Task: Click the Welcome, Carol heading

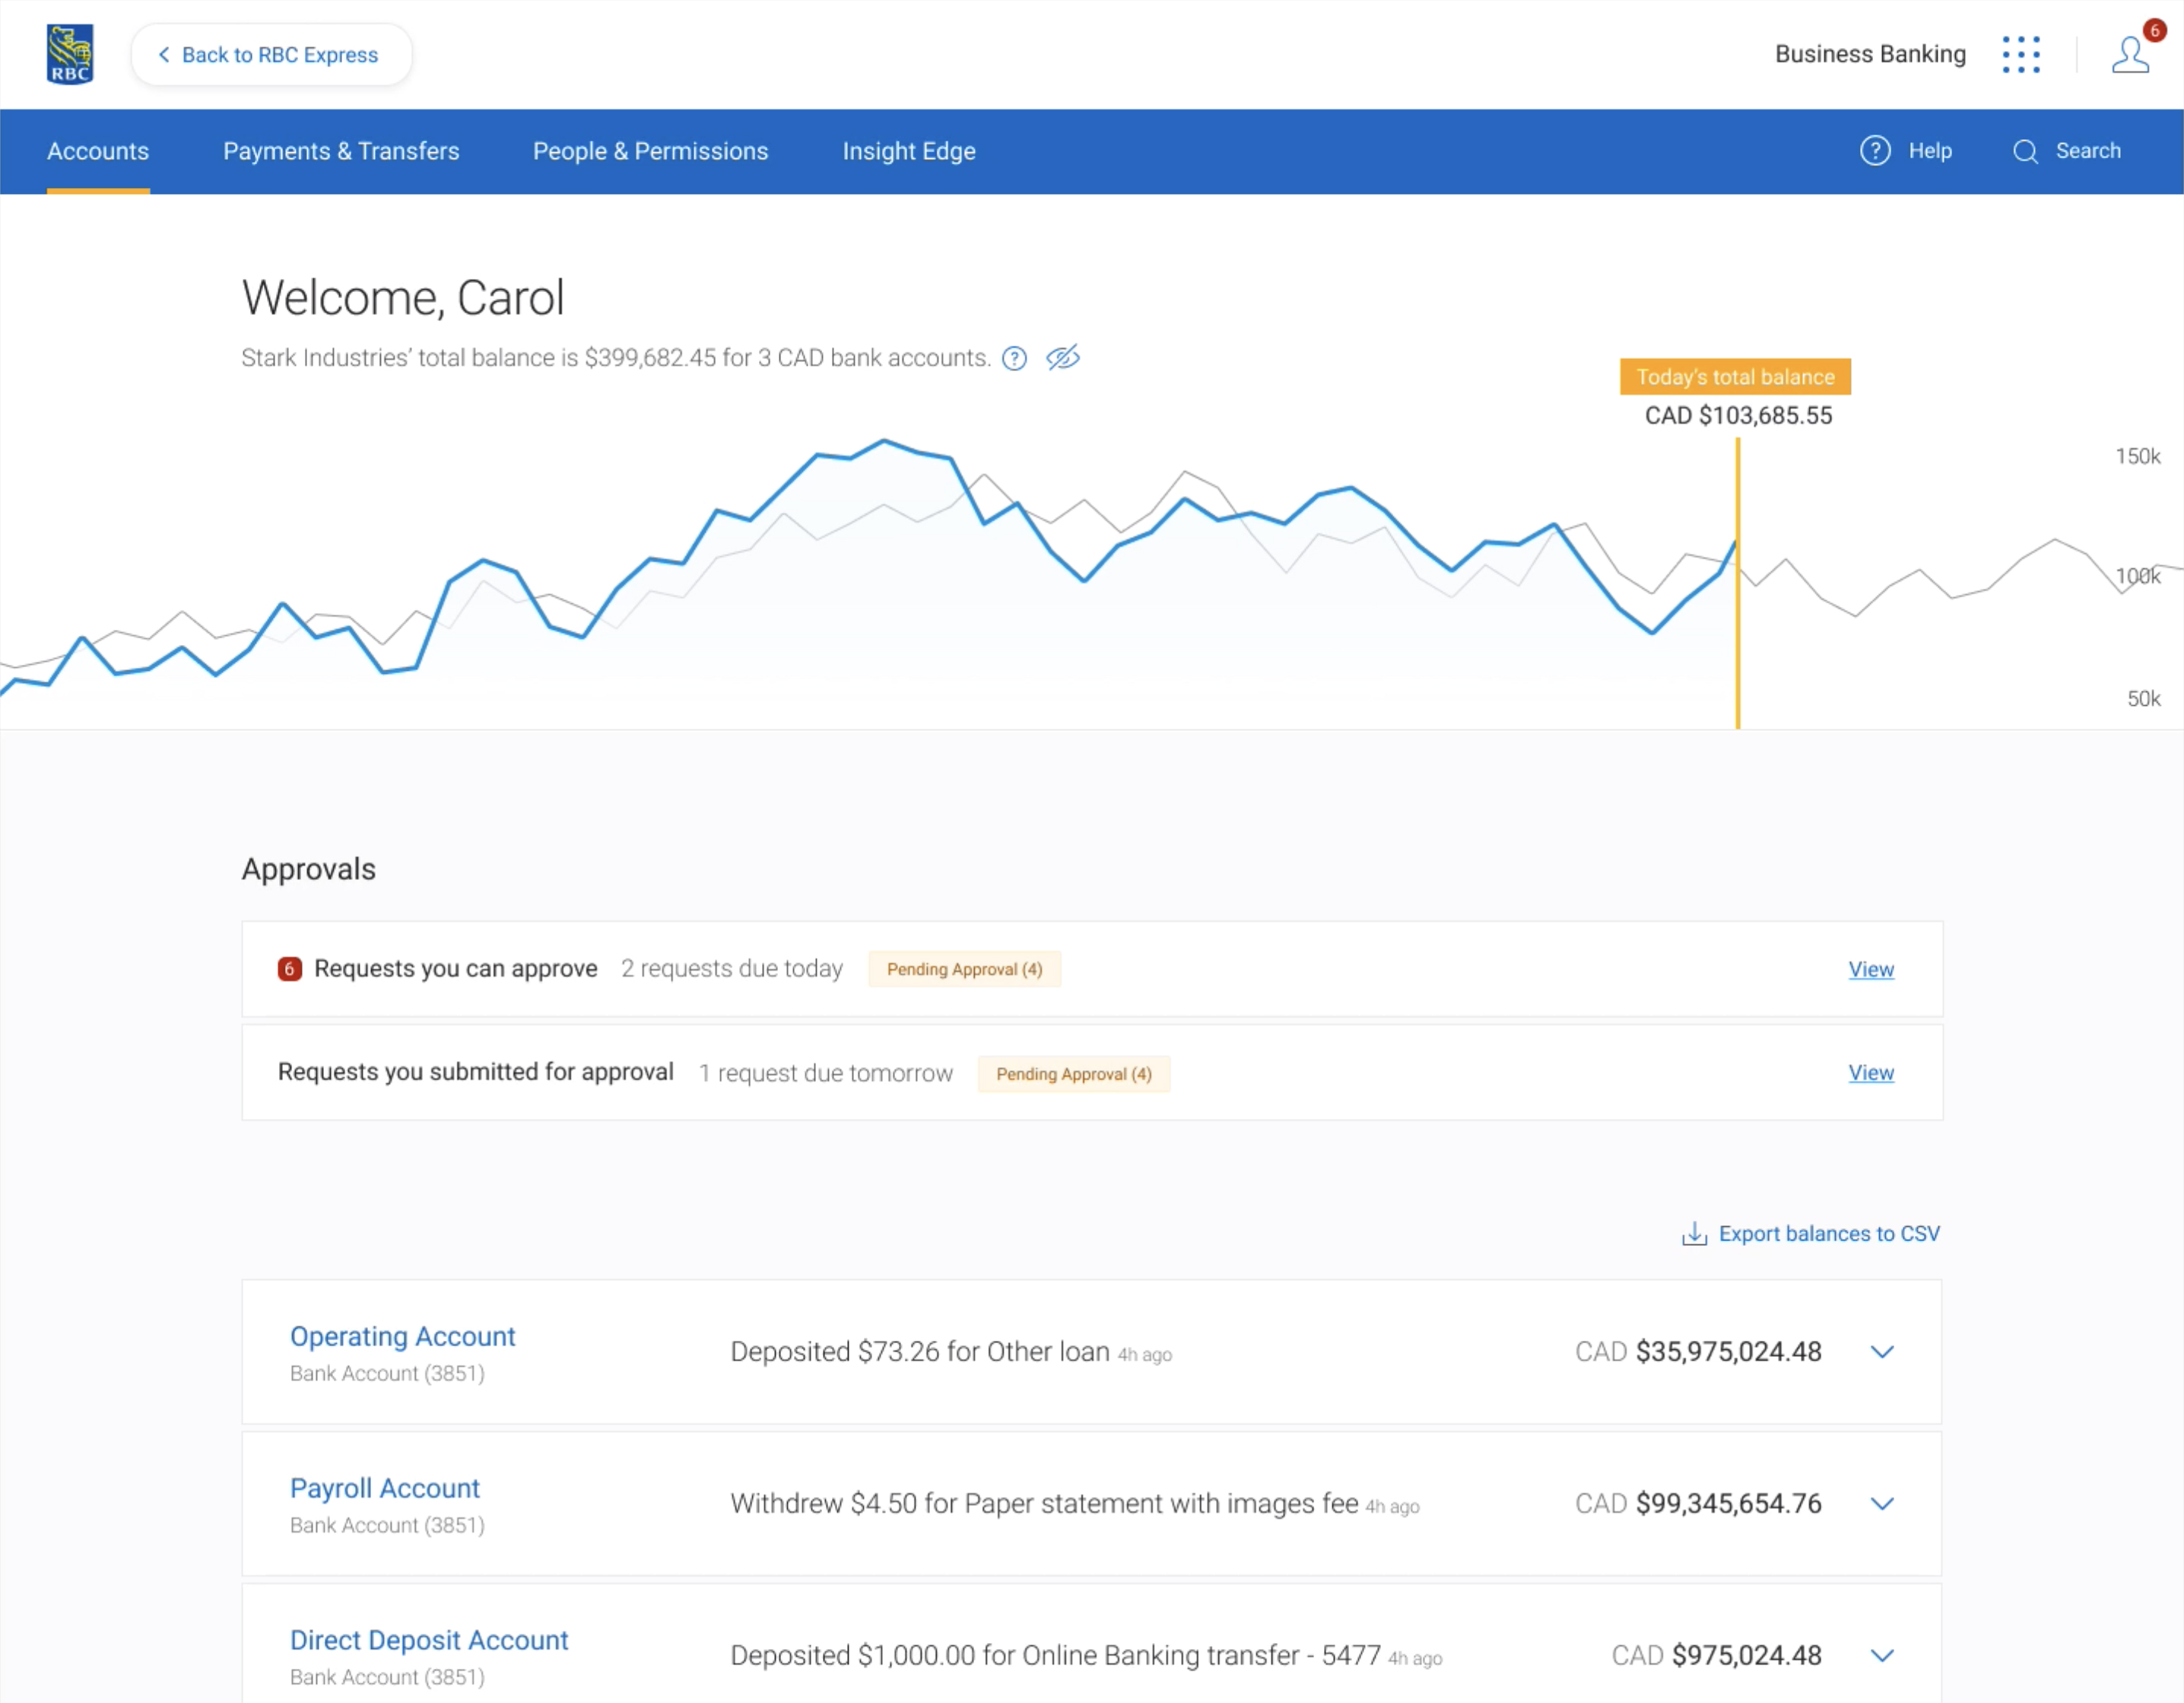Action: 403,298
